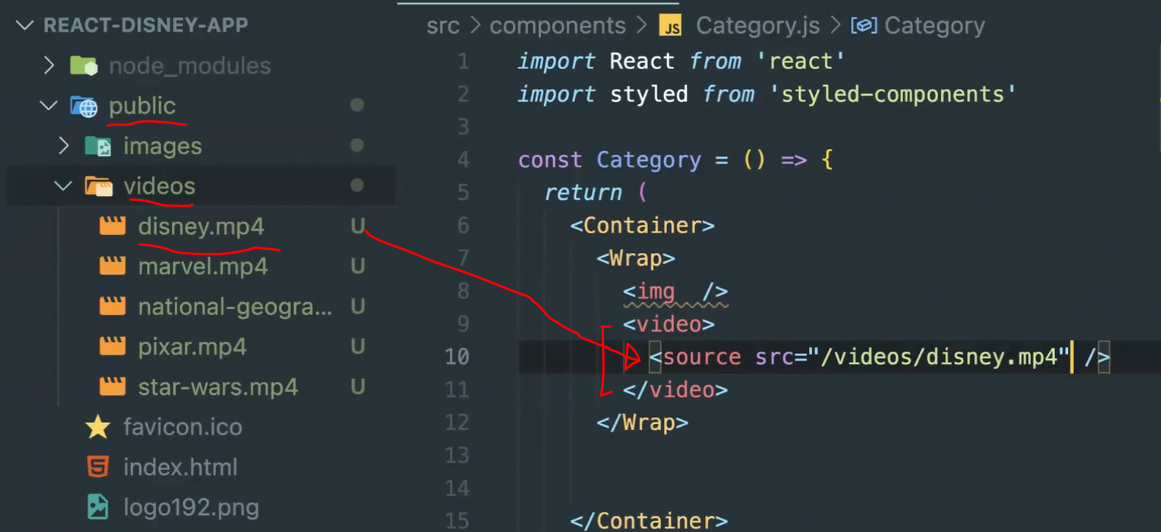
Task: Collapse the videos folder chevron
Action: [64, 186]
